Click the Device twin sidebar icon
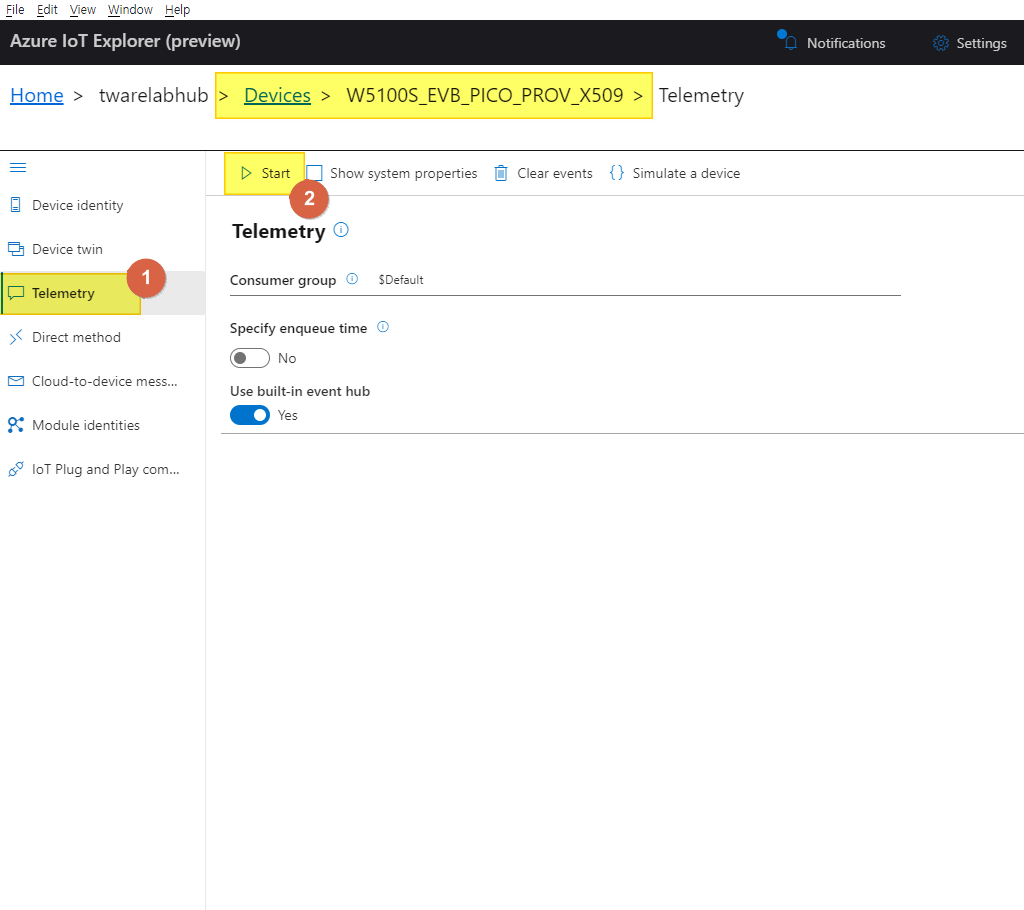Image resolution: width=1024 pixels, height=910 pixels. point(16,249)
